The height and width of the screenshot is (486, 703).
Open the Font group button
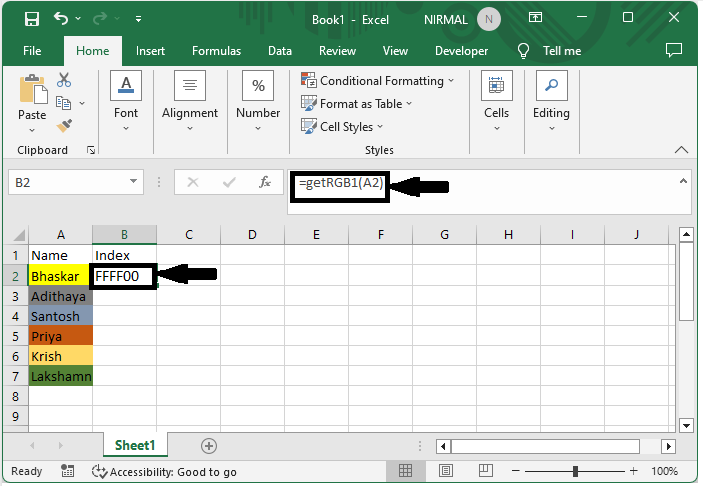click(x=126, y=101)
